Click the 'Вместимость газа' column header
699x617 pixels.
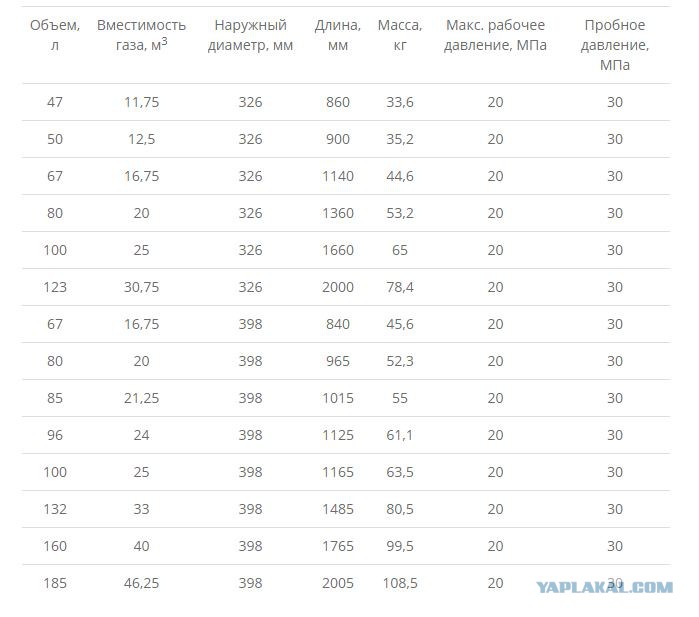[141, 35]
